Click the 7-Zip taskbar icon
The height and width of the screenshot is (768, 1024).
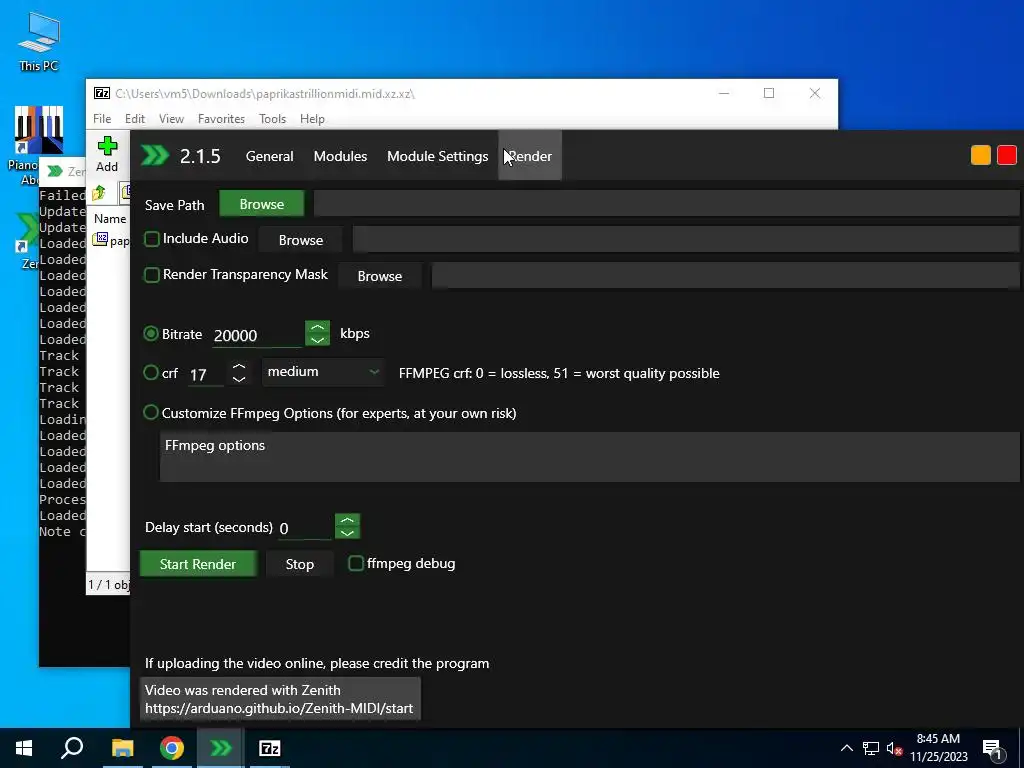click(x=270, y=748)
